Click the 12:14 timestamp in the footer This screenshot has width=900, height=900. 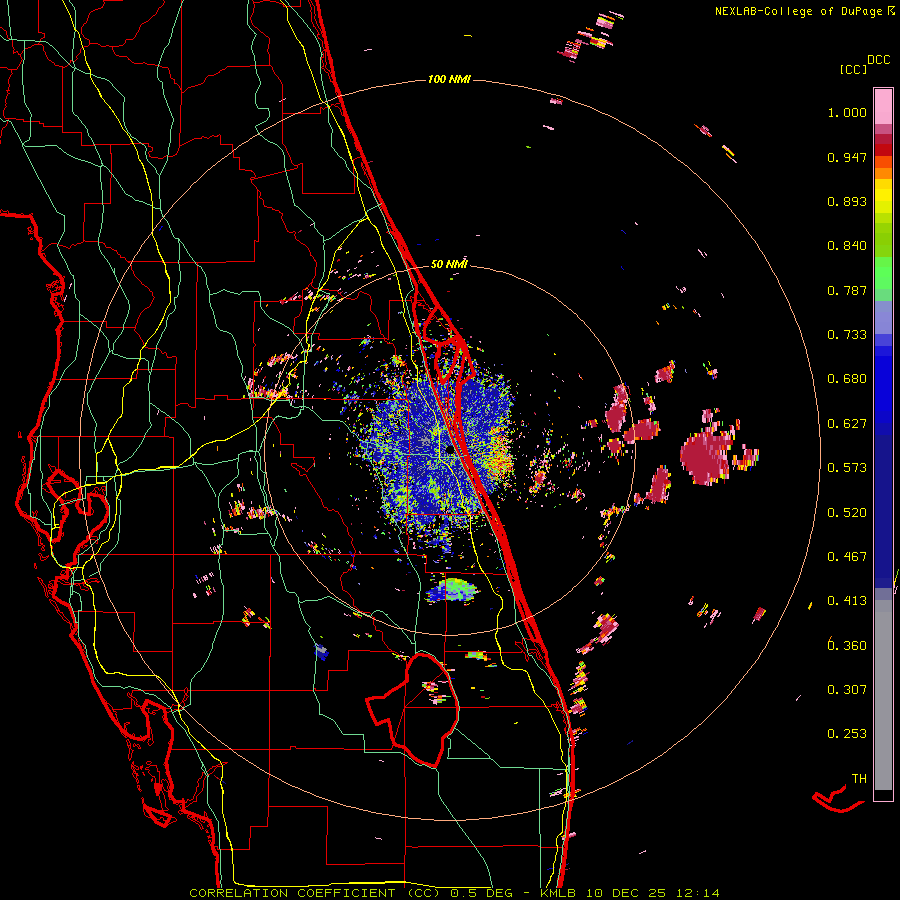click(696, 893)
